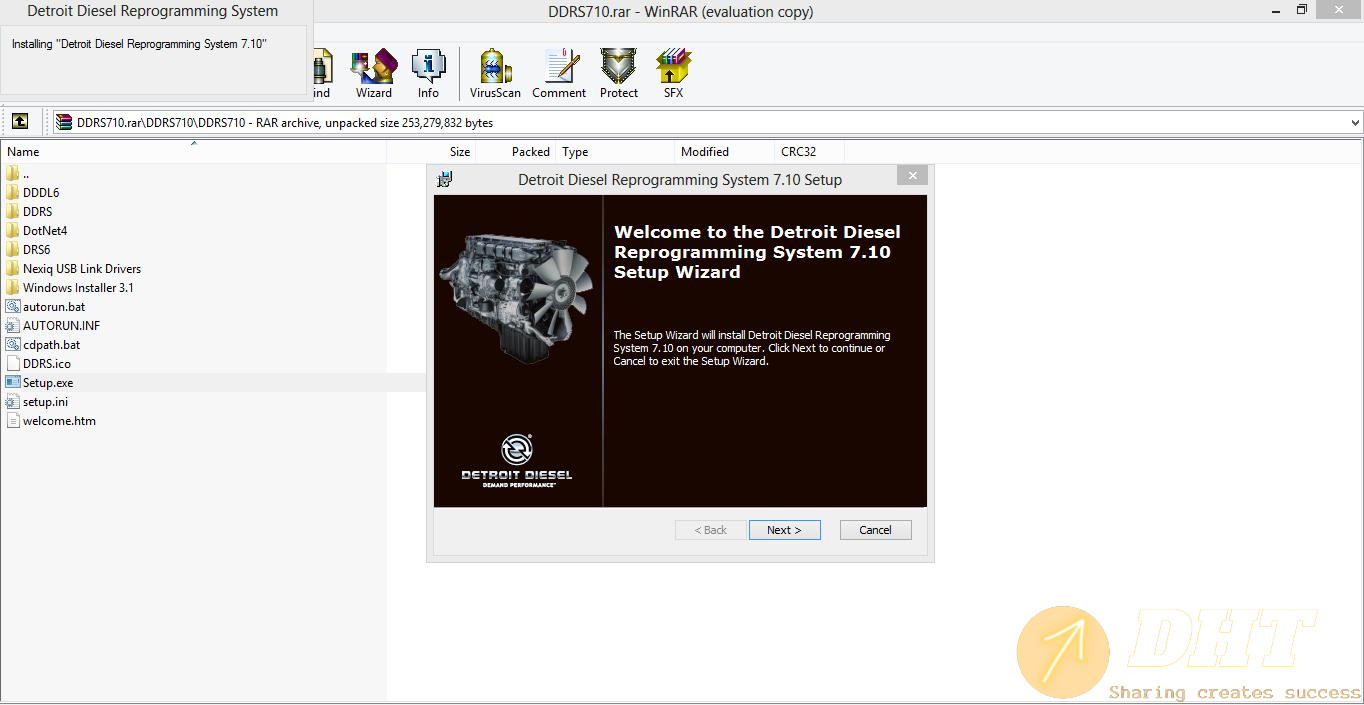
Task: Go up one folder level button
Action: [x=20, y=122]
